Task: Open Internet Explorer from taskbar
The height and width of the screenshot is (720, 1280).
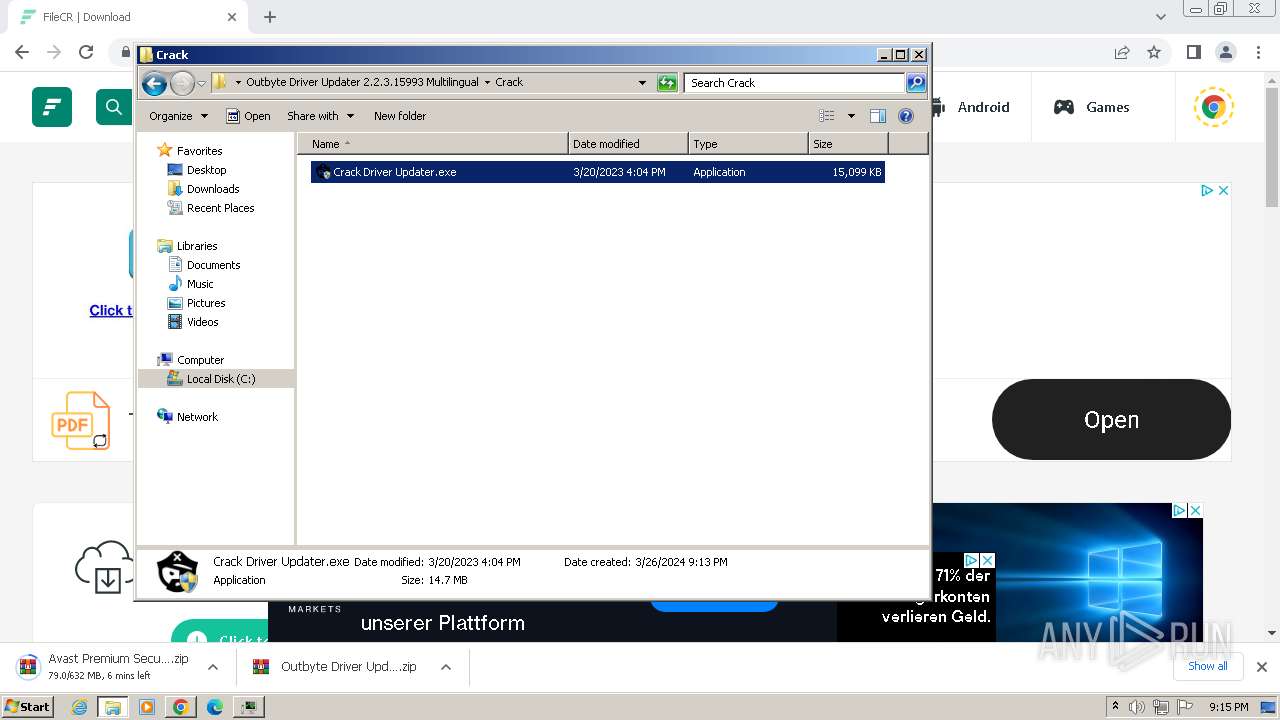Action: (x=79, y=707)
